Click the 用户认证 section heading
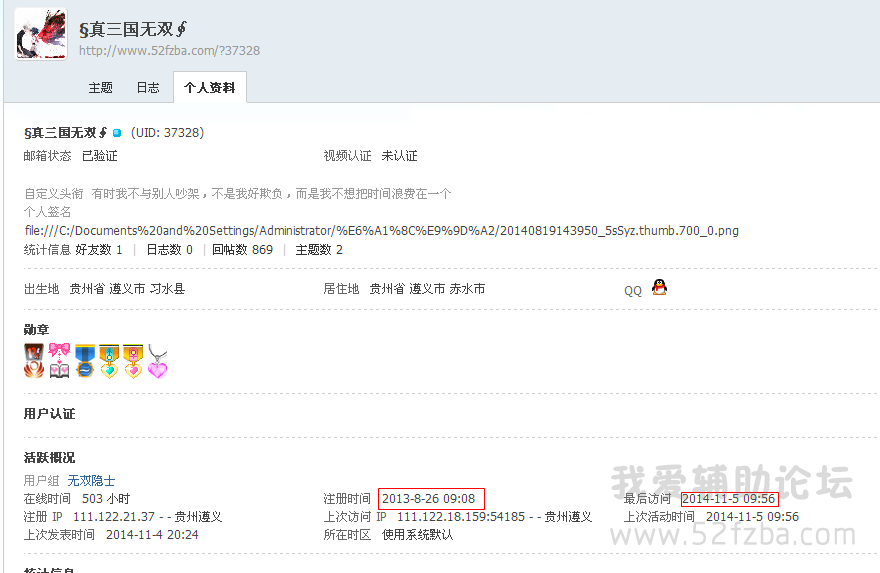880x573 pixels. tap(49, 414)
